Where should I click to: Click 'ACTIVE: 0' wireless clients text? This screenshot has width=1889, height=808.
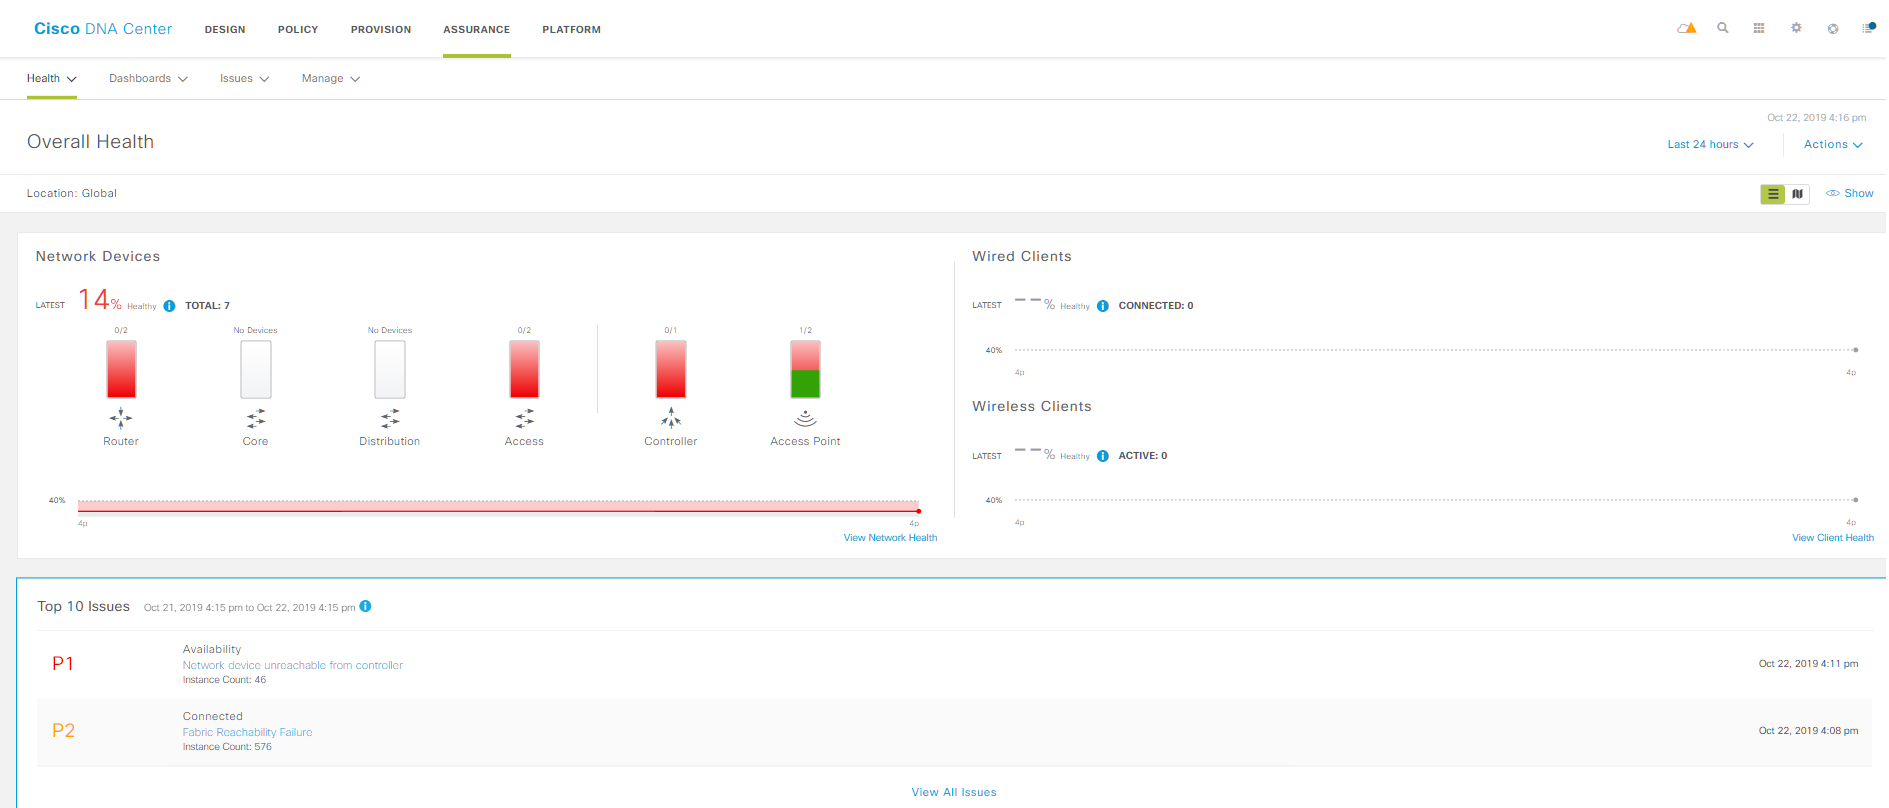click(1143, 456)
